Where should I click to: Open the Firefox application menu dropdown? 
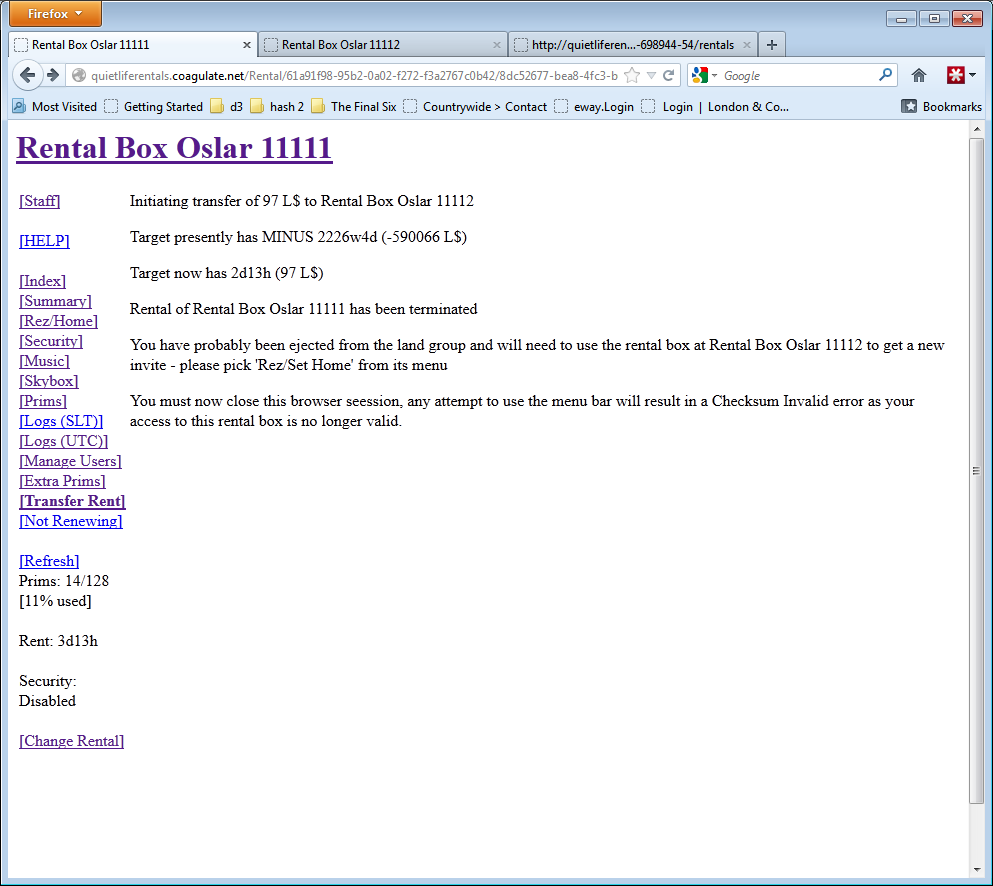[55, 14]
